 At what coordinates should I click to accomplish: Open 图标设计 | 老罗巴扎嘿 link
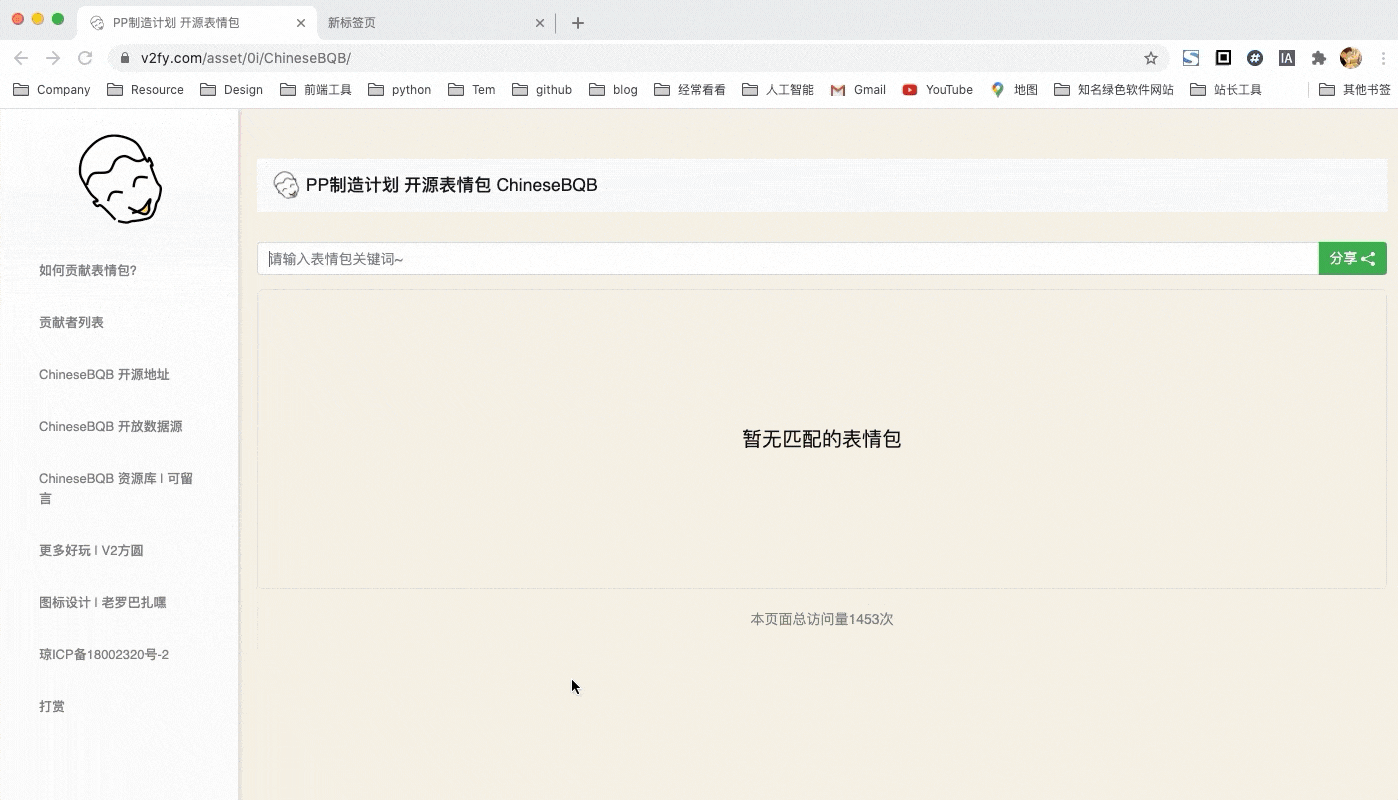[x=103, y=602]
